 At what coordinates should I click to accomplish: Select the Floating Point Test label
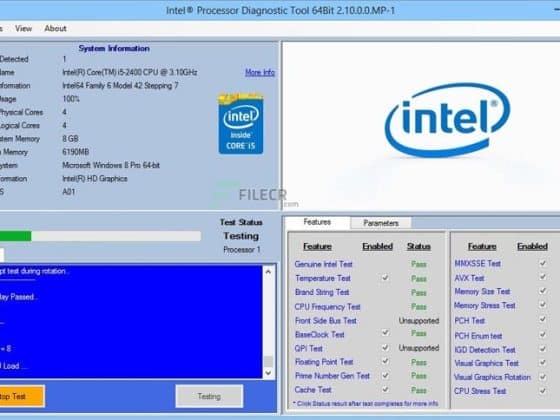324,362
